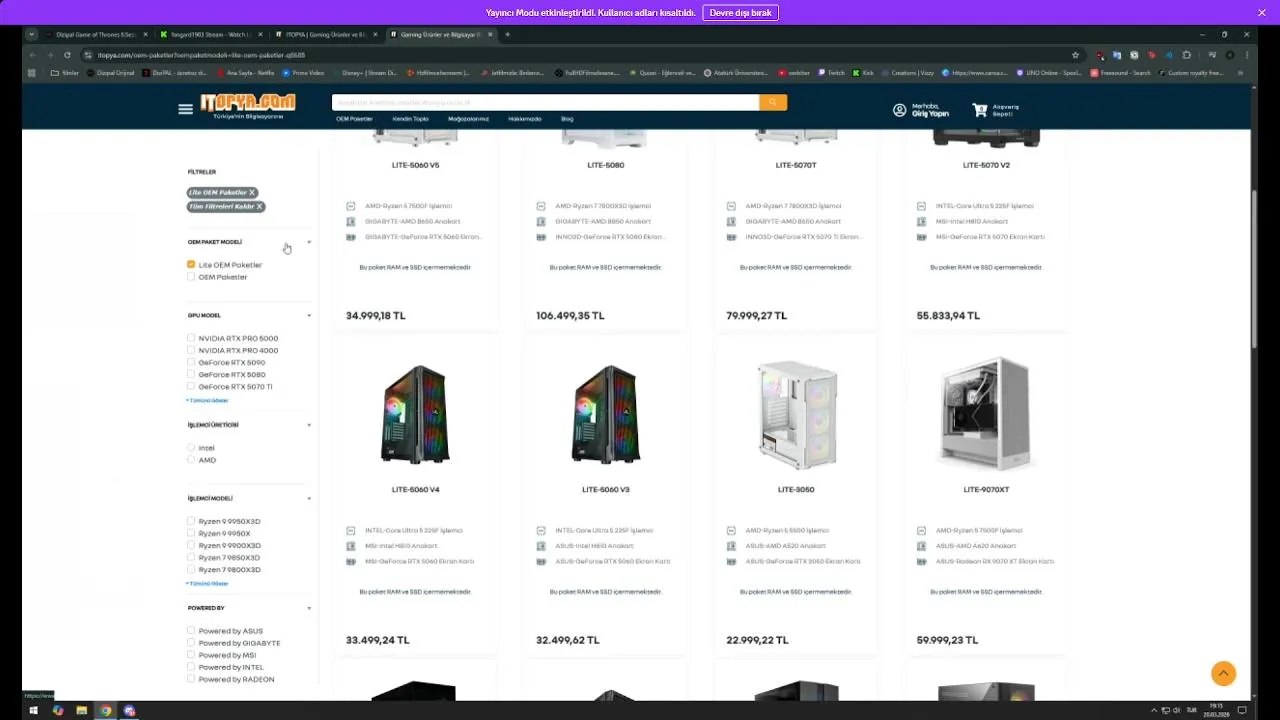1280x720 pixels.
Task: Open the Kendin Topla nav item
Action: tap(410, 119)
